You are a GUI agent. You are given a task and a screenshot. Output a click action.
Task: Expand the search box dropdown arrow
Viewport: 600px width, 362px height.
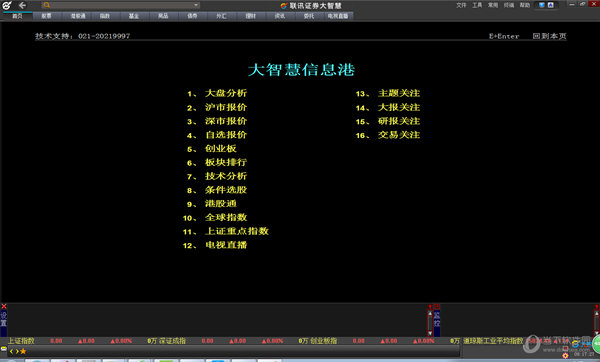click(x=196, y=5)
